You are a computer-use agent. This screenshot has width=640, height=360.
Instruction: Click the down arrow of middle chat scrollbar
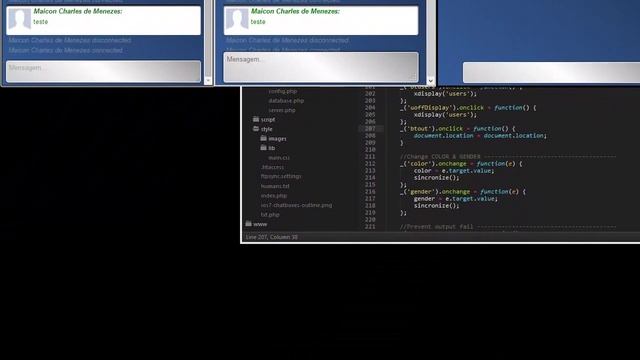[x=430, y=81]
